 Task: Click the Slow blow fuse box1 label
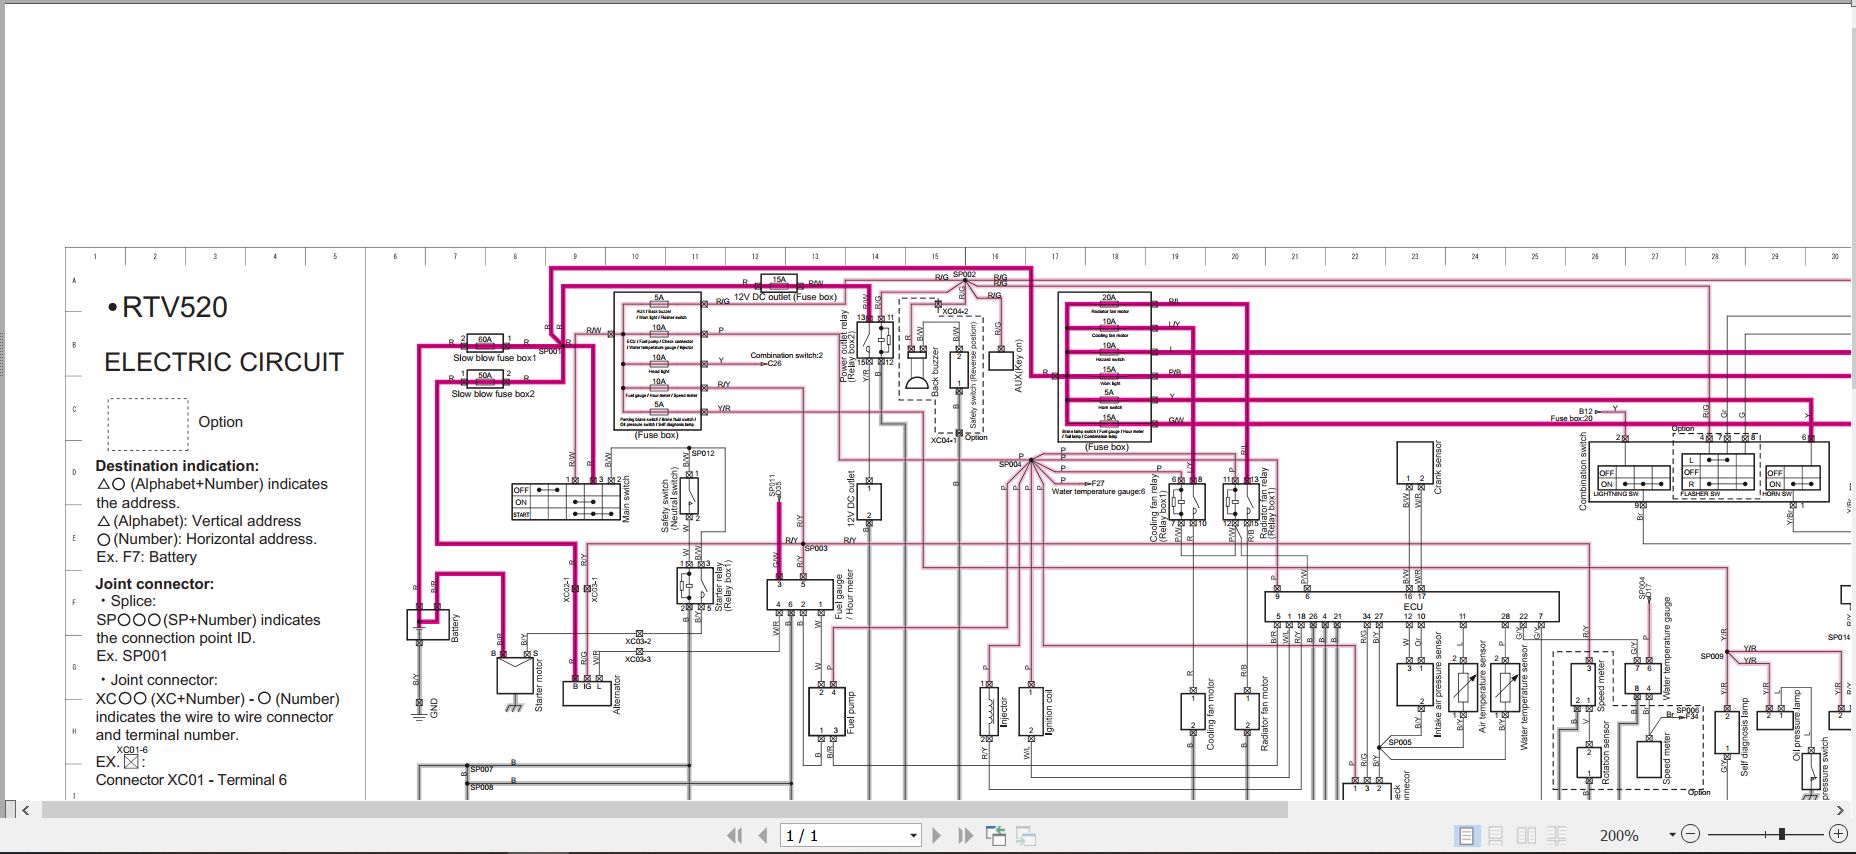pos(494,358)
